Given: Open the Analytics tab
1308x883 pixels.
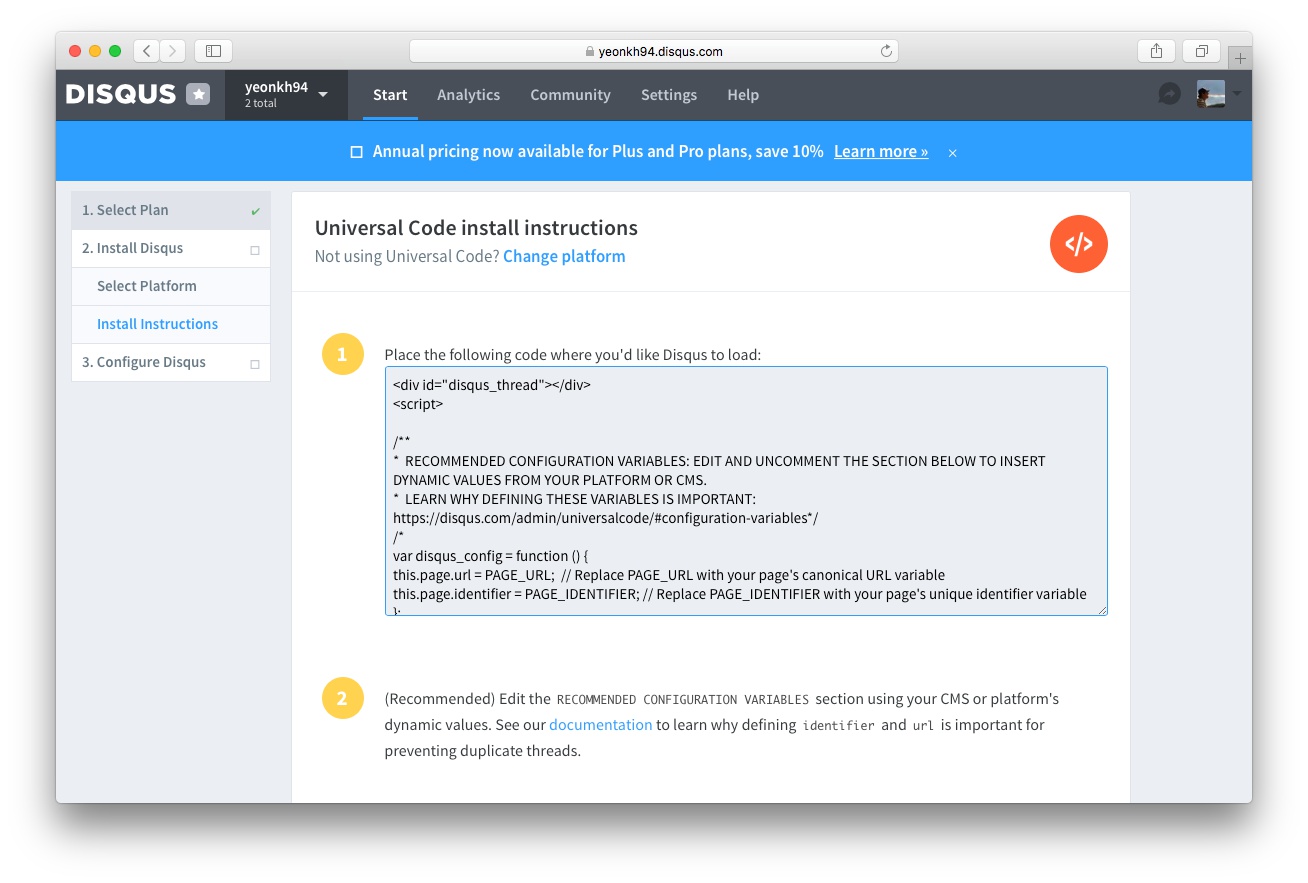Looking at the screenshot, I should point(468,95).
